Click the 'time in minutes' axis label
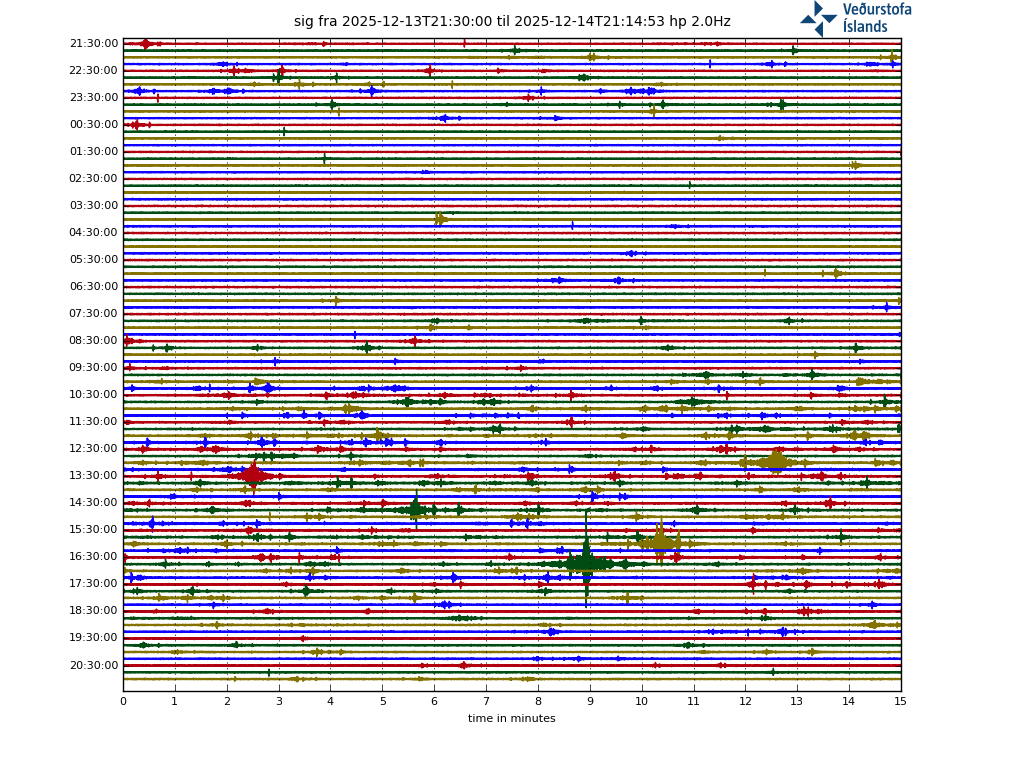1024x768 pixels. (511, 718)
